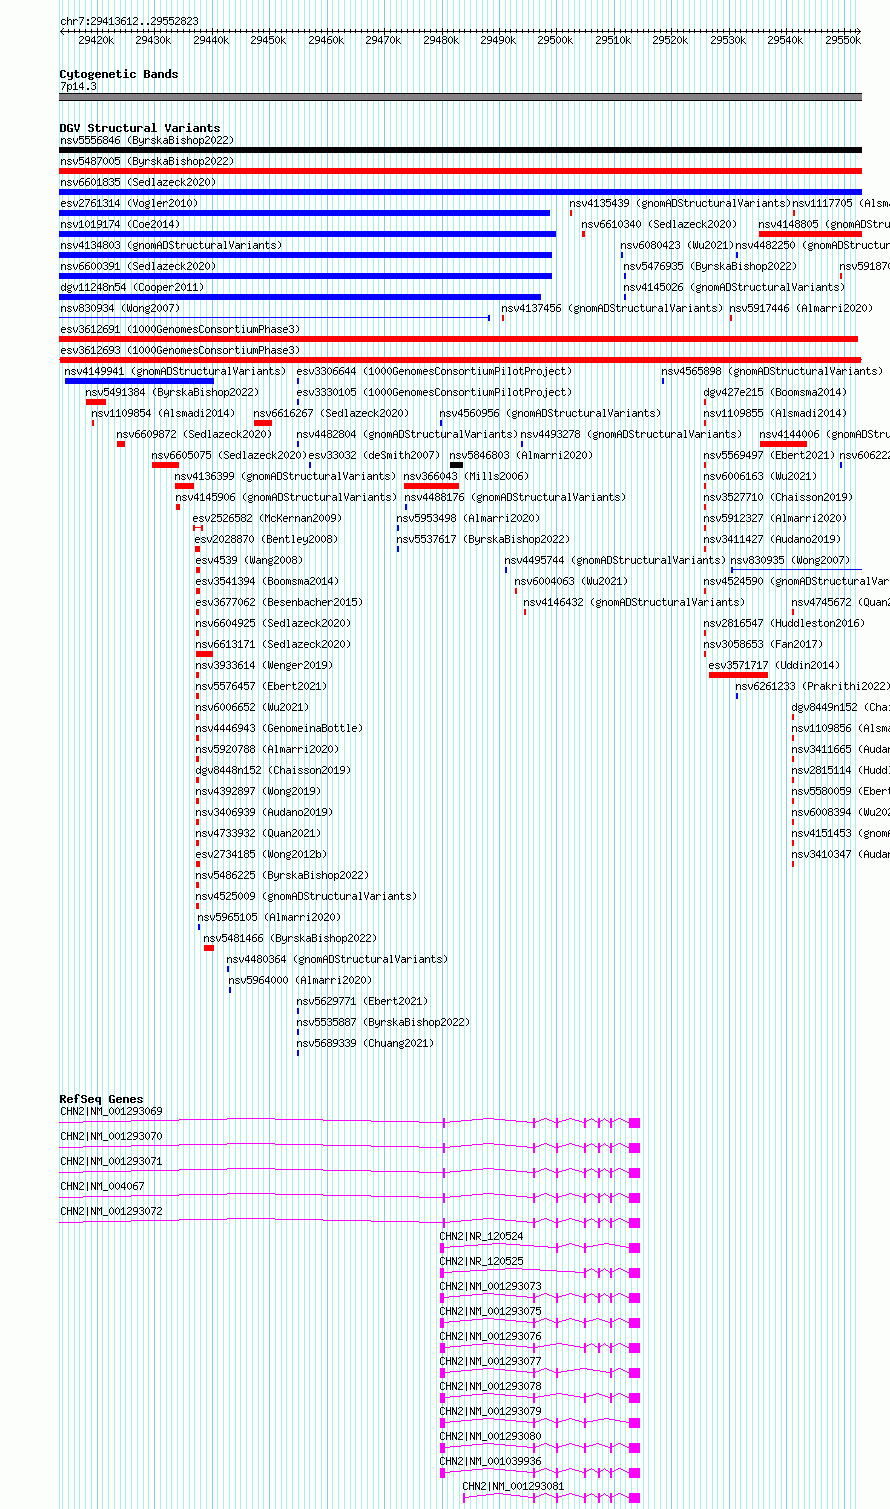This screenshot has height=1509, width=890.
Task: Open esv3571717 (Uddin2014) variant
Action: click(775, 665)
